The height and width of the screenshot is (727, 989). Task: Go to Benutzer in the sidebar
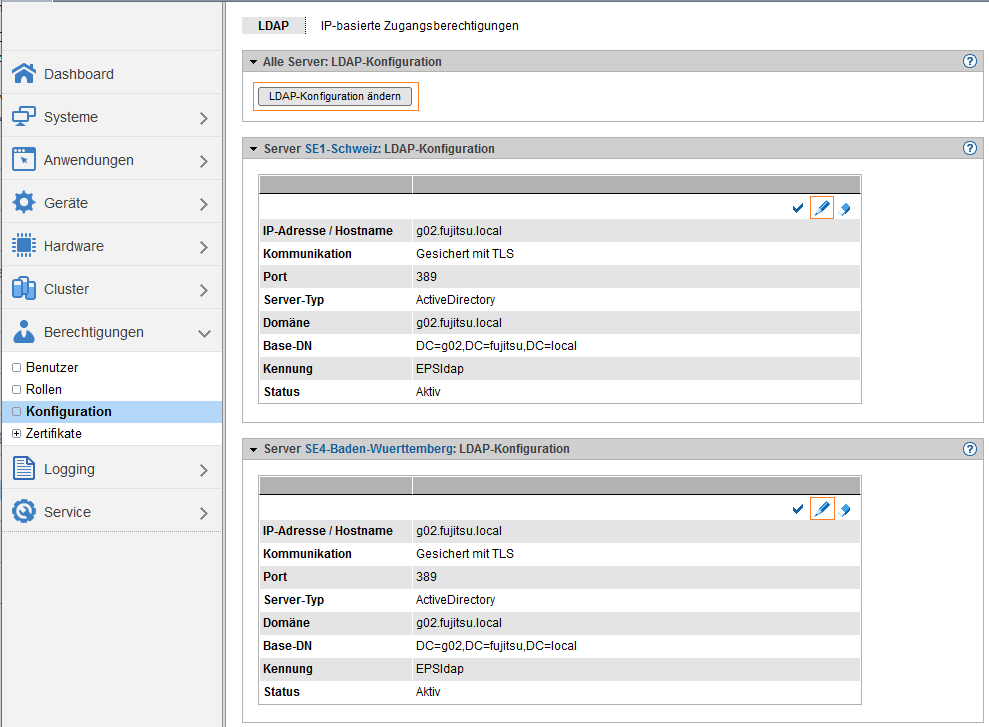click(52, 368)
